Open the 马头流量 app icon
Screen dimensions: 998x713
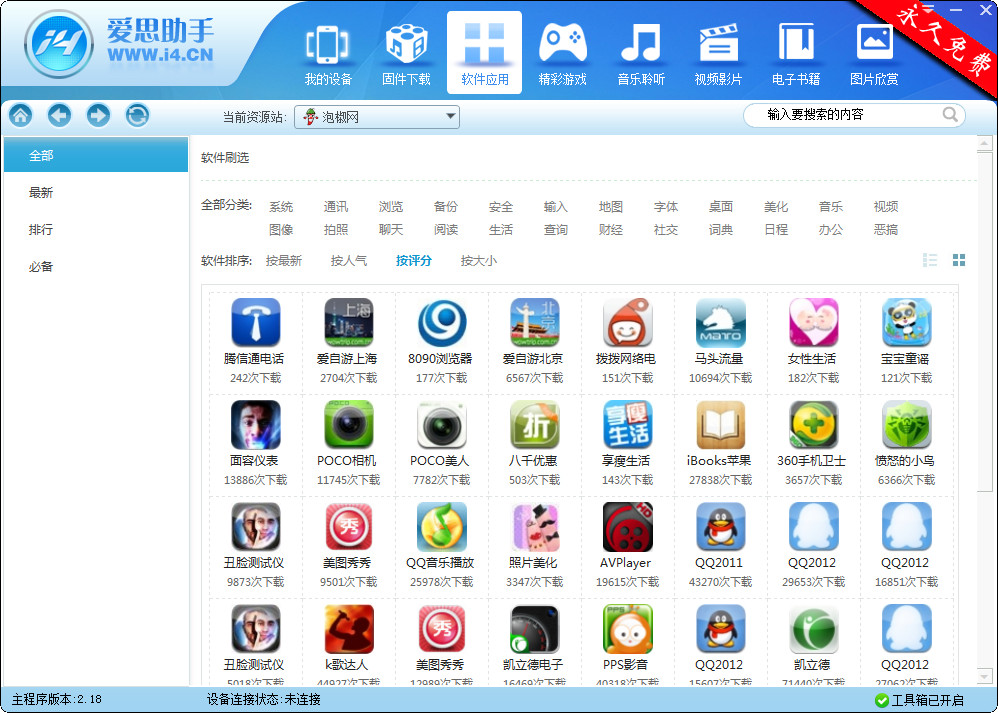click(720, 322)
